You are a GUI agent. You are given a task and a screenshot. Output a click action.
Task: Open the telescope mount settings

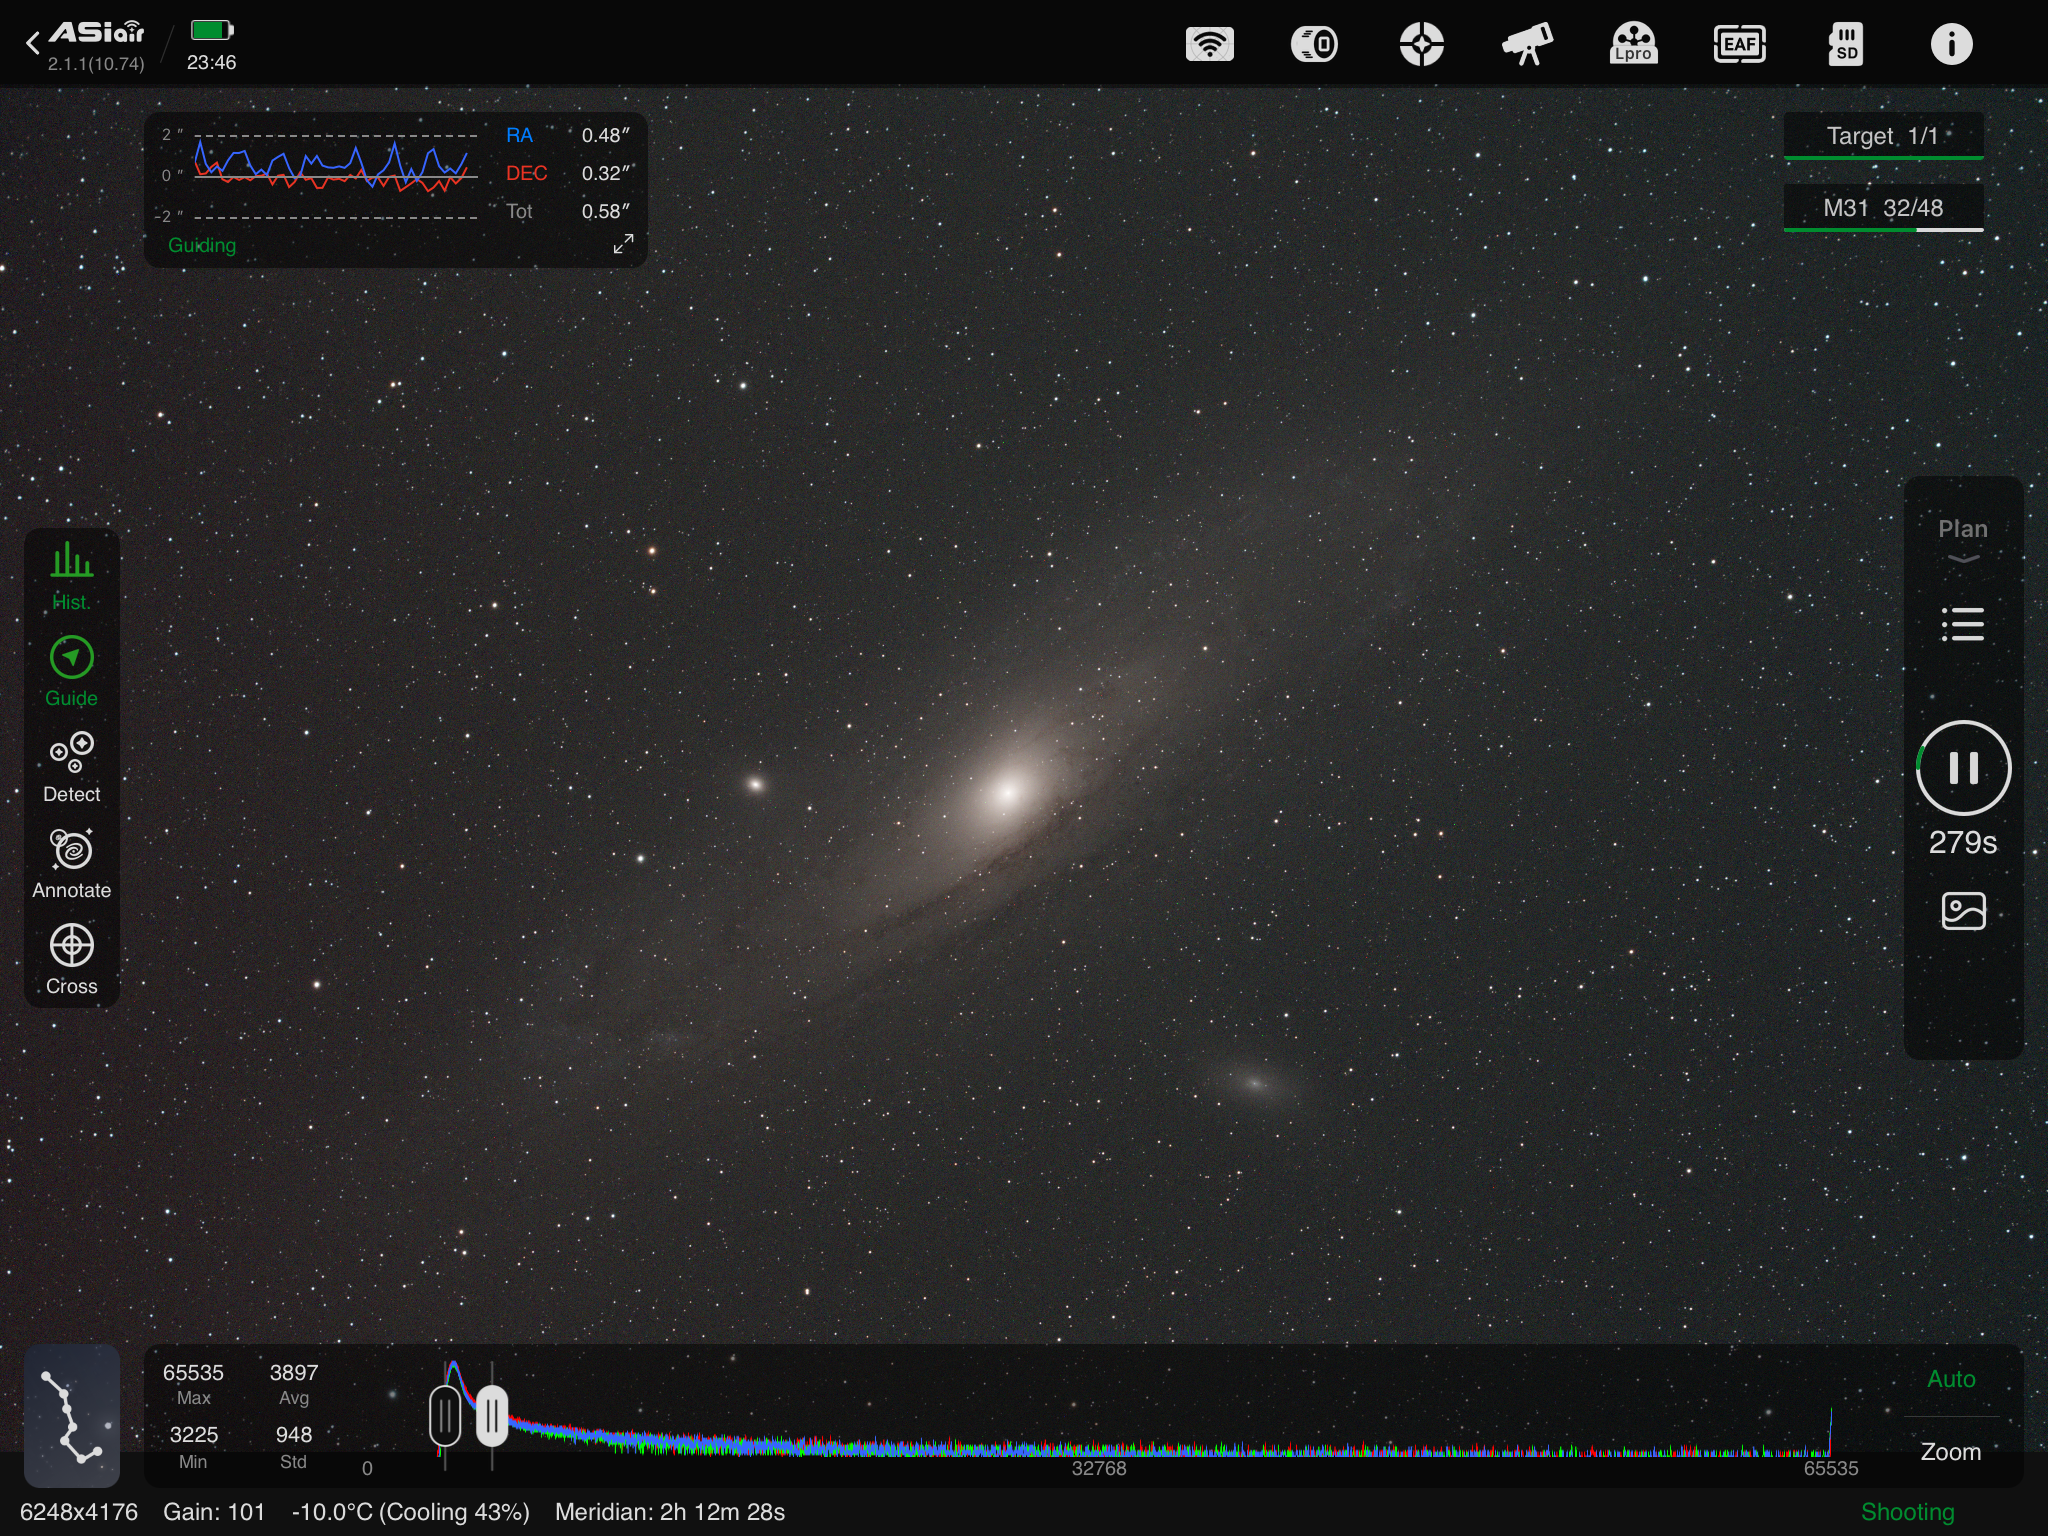click(x=1527, y=44)
